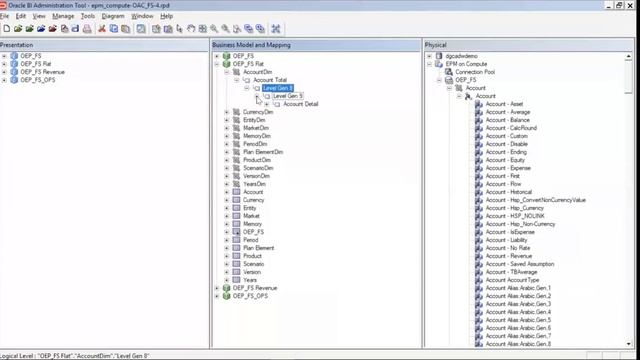This screenshot has width=640, height=360.
Task: Collapse EPM on Compute in Physical pane
Action: [x=429, y=64]
